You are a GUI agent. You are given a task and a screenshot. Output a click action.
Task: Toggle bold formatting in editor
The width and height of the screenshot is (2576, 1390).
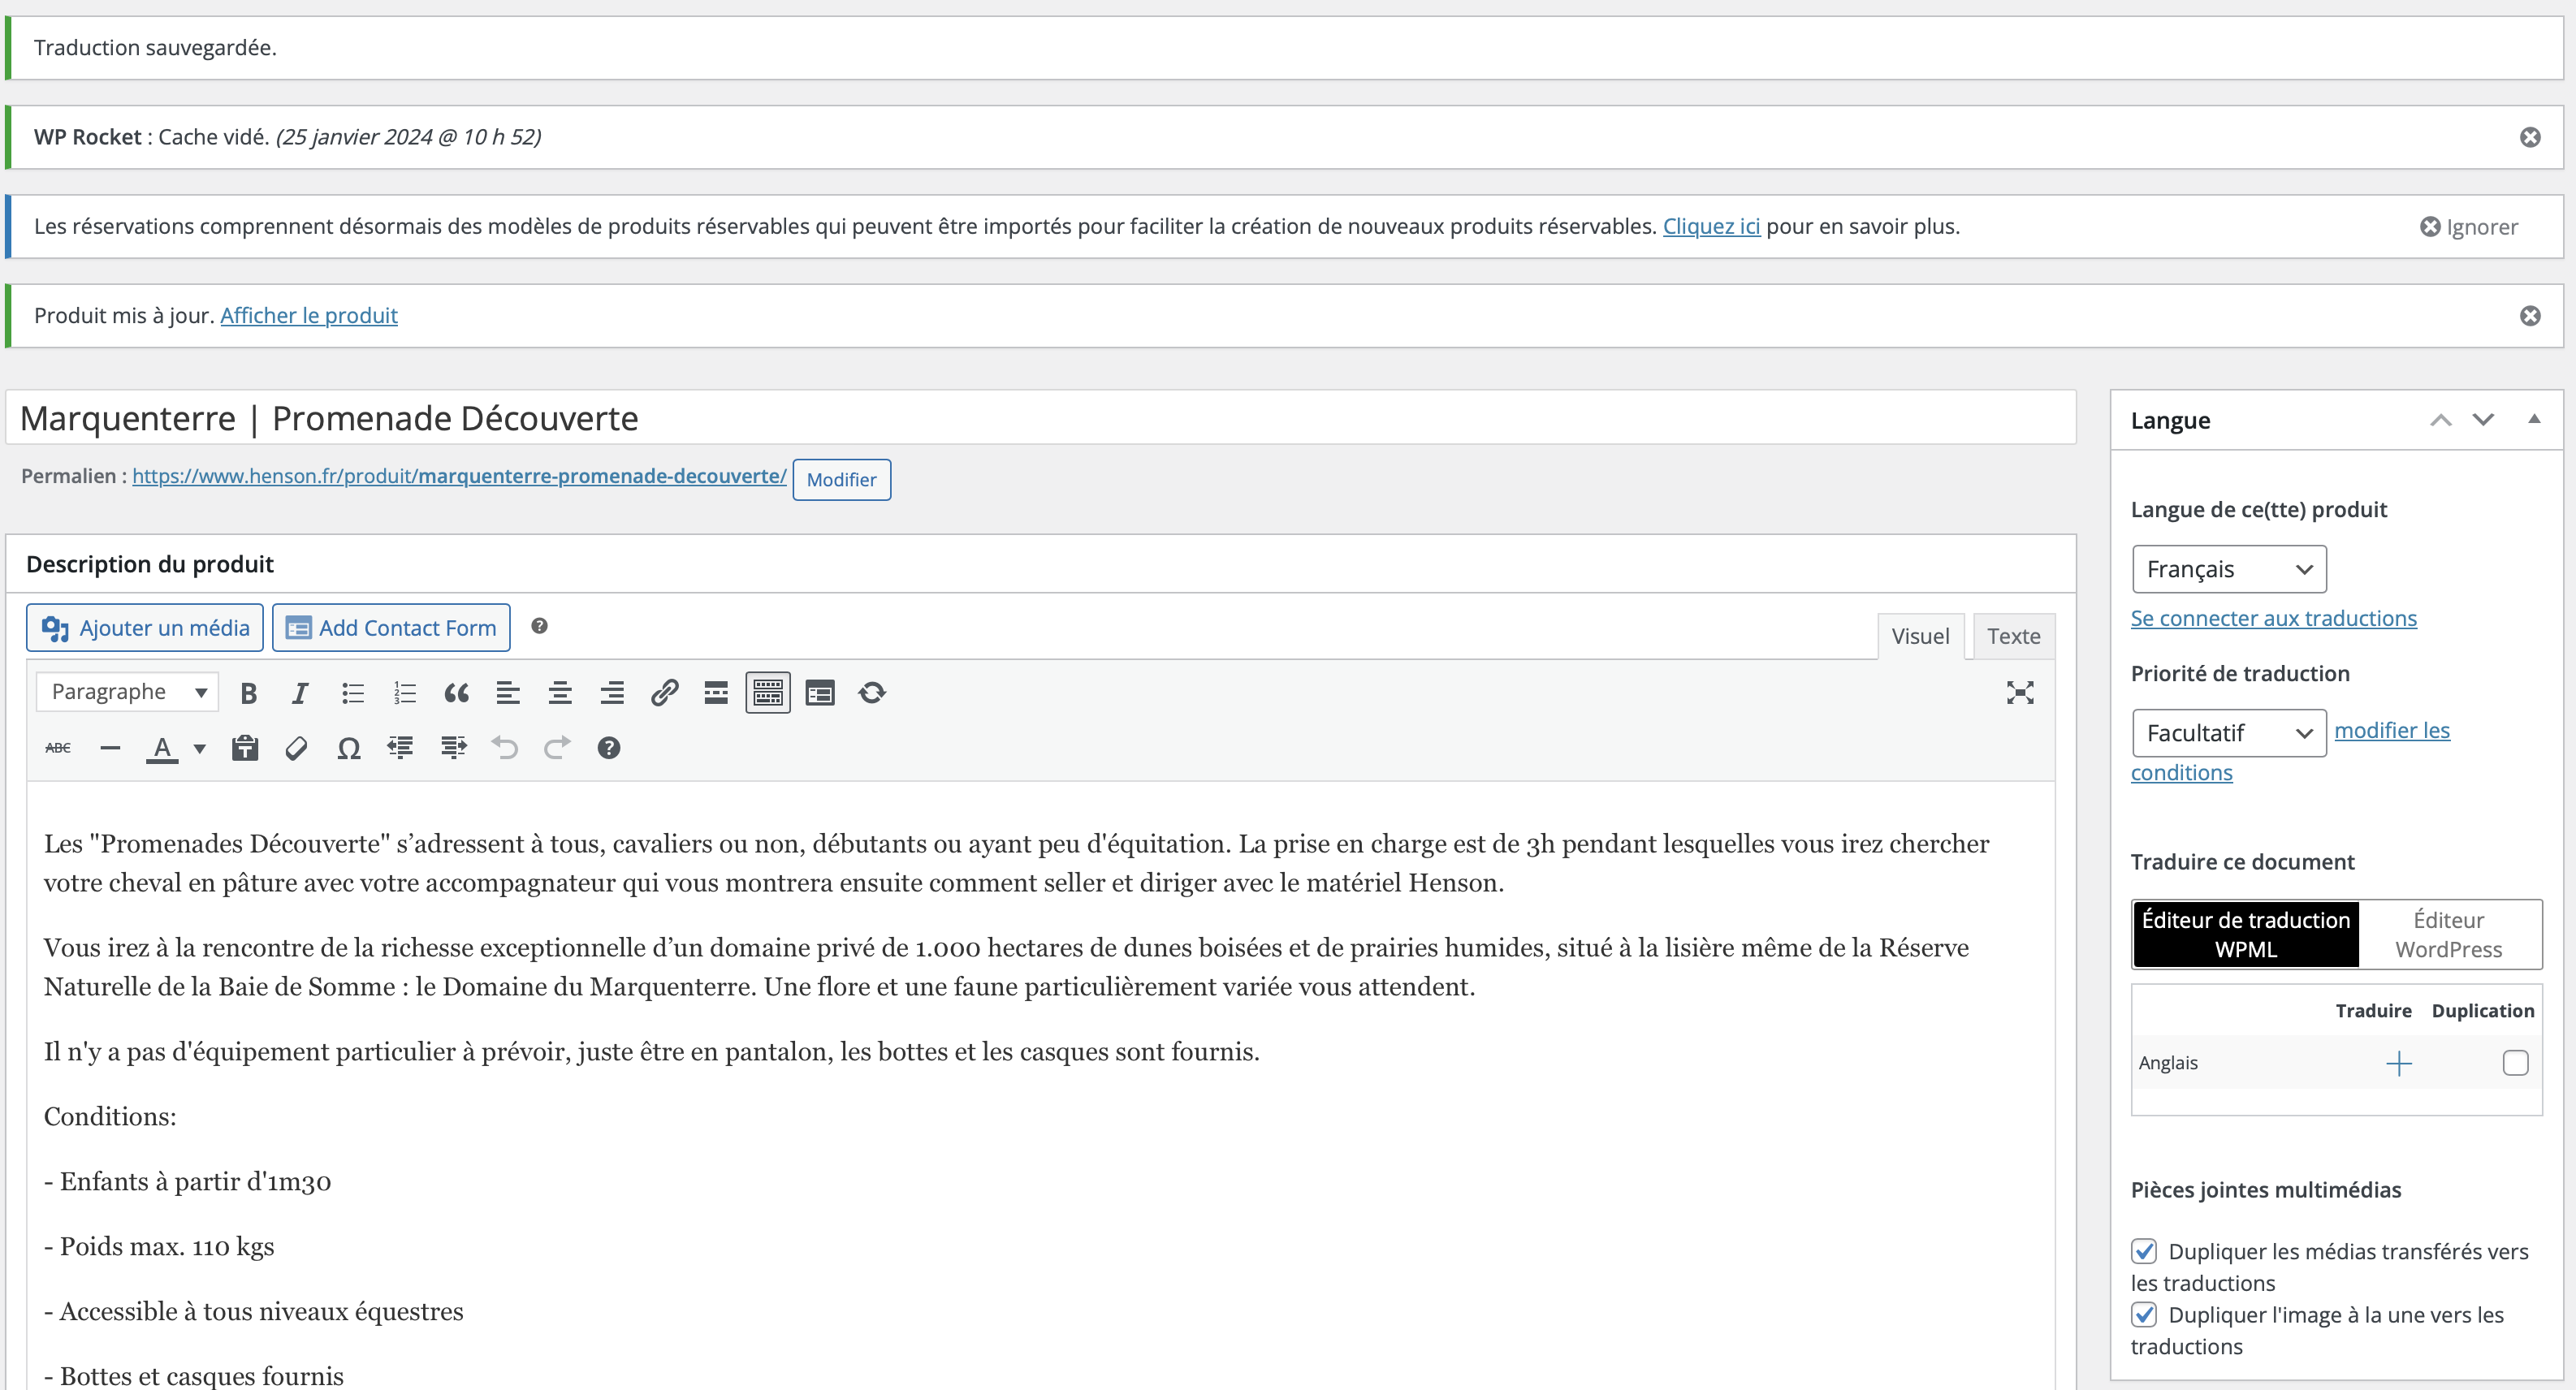(248, 693)
